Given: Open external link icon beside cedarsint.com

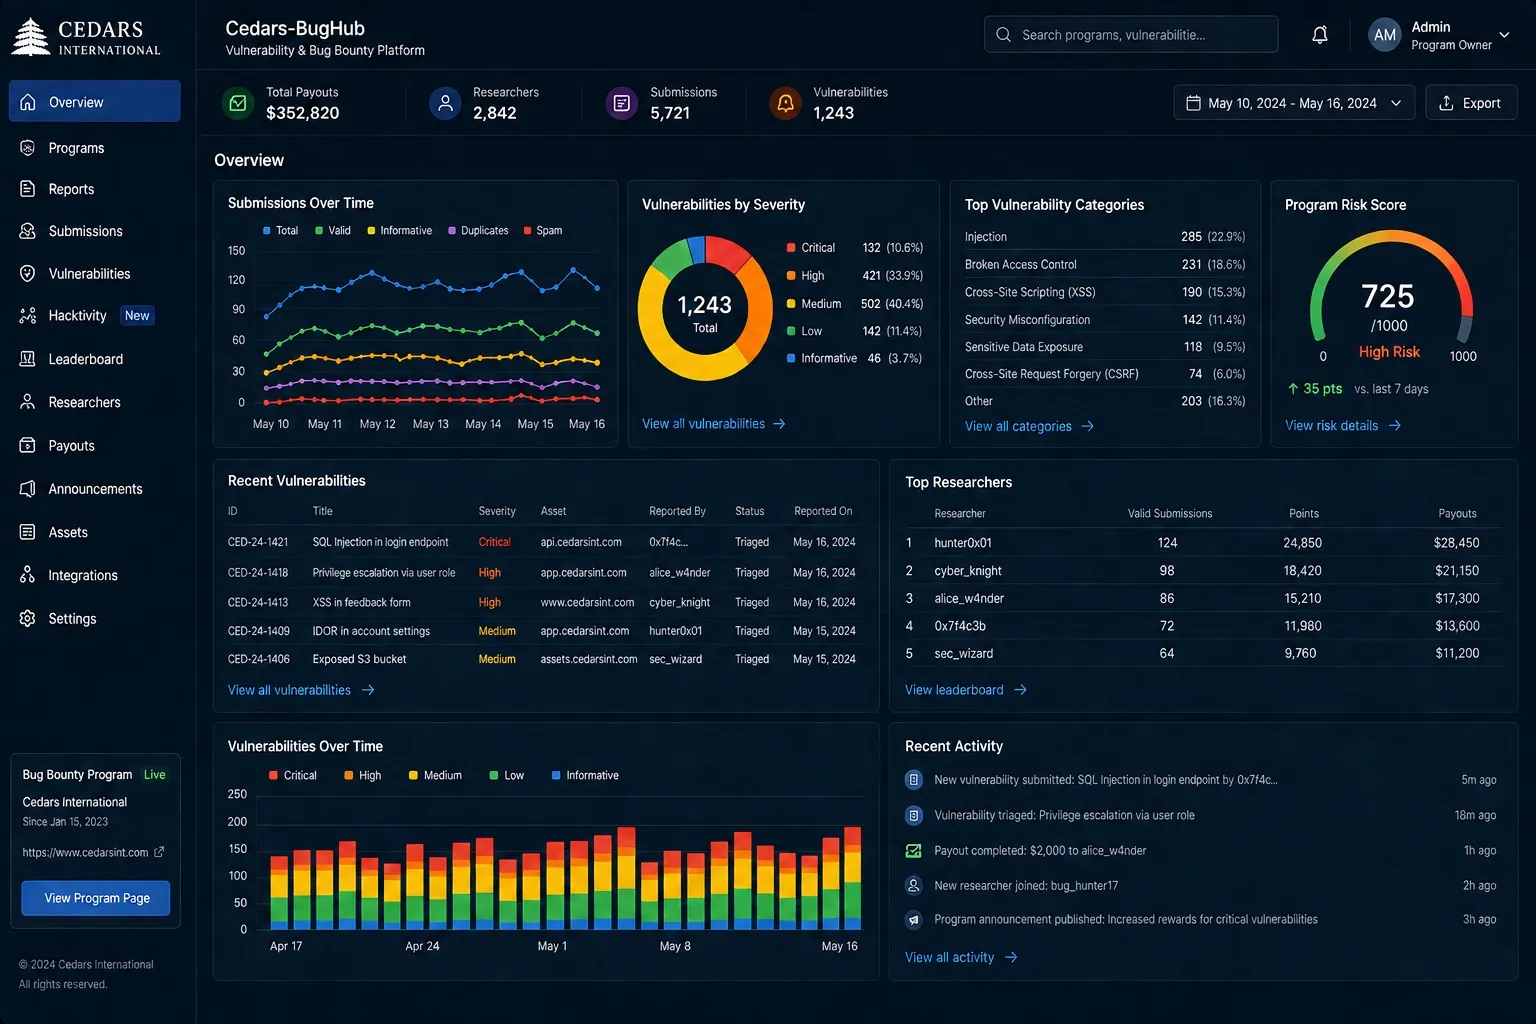Looking at the screenshot, I should point(159,852).
